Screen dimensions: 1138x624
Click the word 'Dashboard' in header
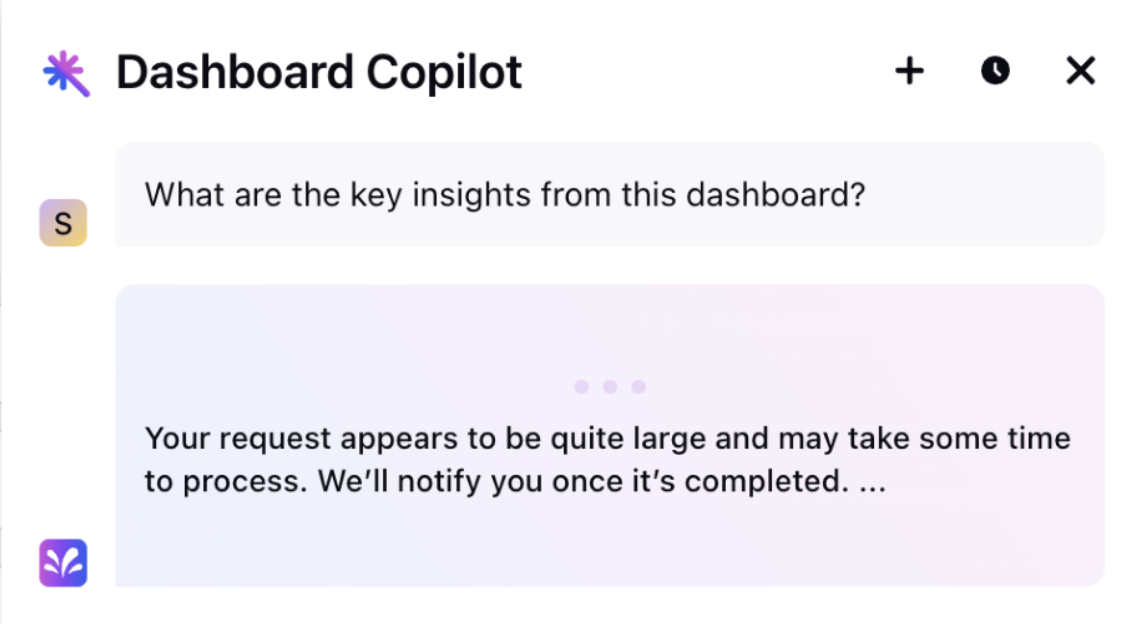[235, 72]
